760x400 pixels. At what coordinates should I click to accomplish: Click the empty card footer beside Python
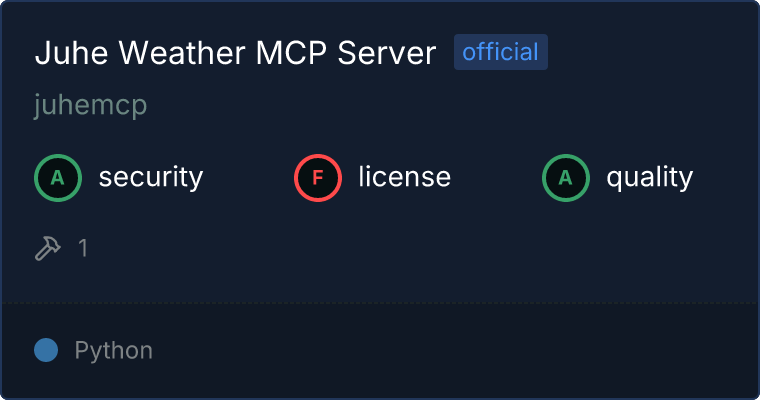[456, 350]
